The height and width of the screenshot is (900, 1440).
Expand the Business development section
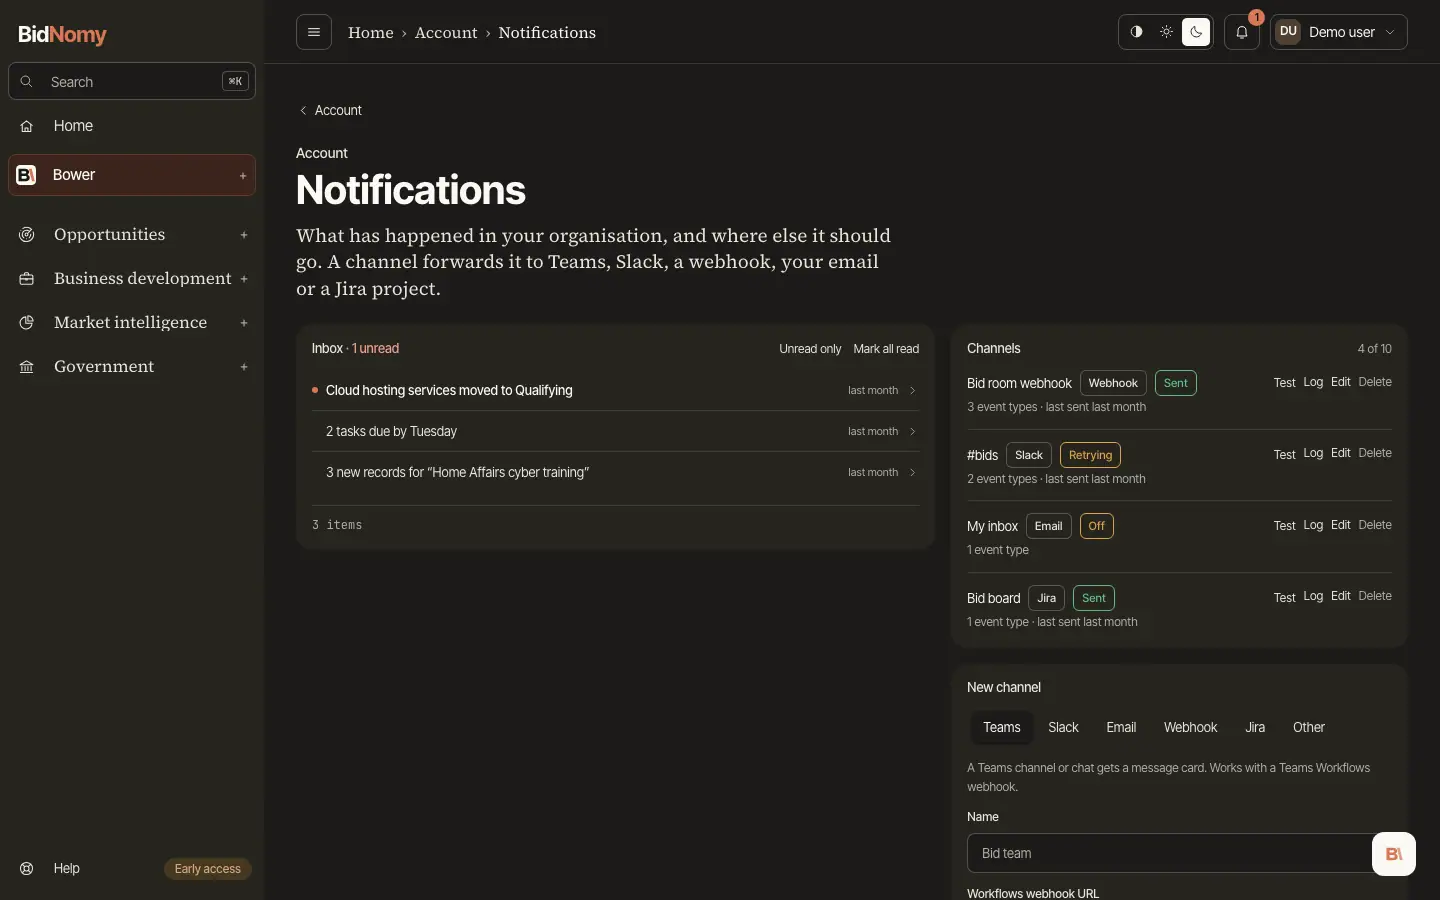244,279
